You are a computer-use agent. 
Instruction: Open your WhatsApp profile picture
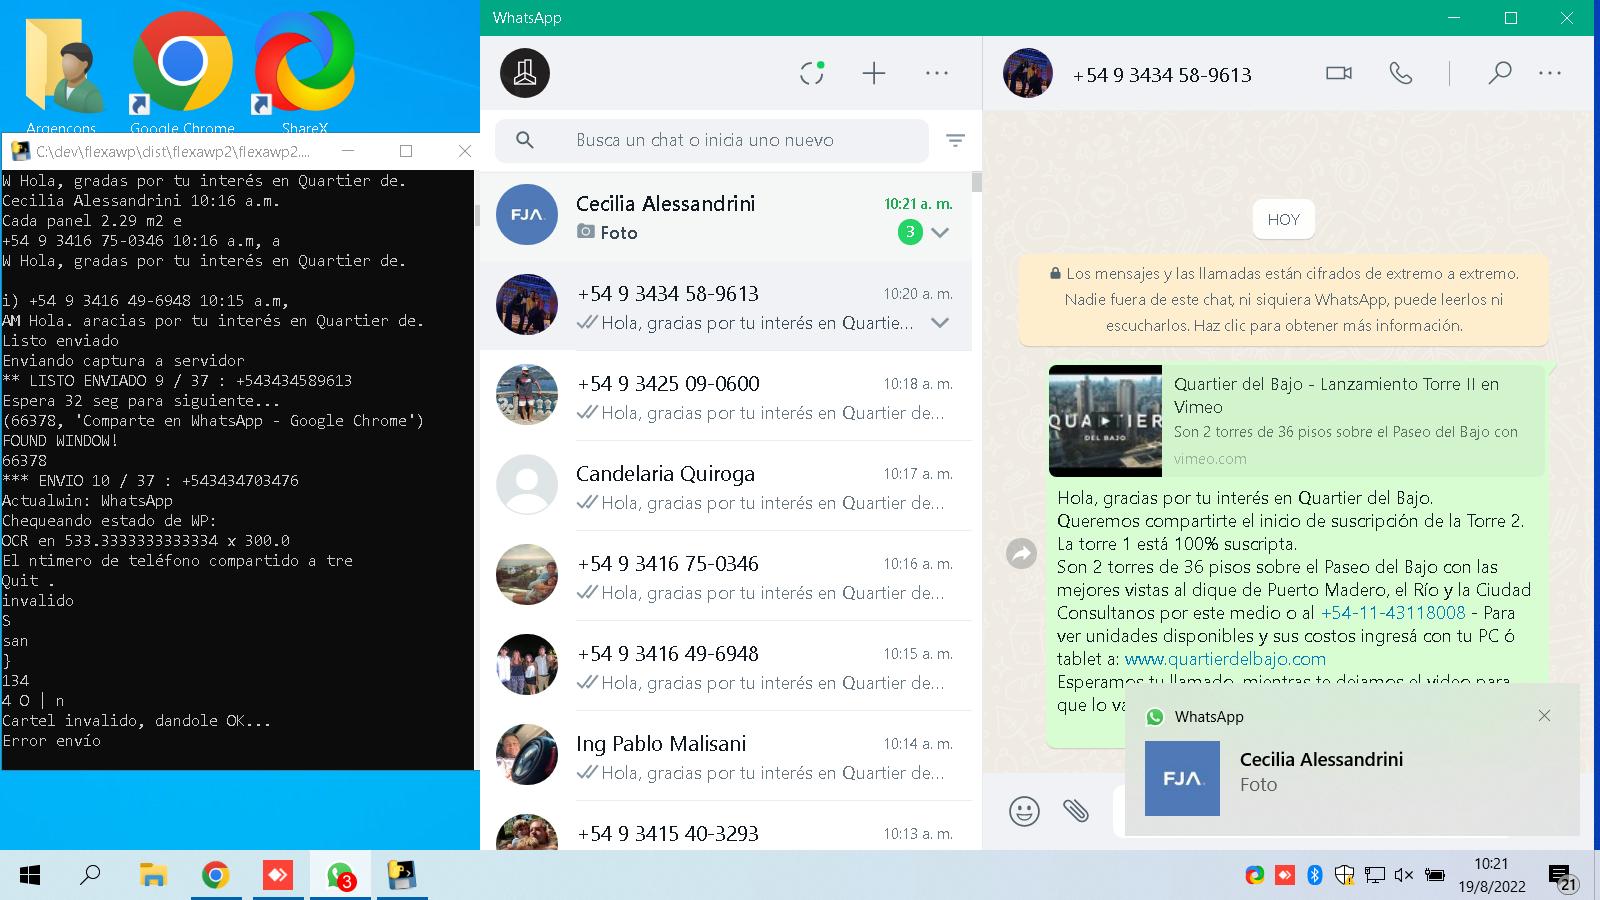pyautogui.click(x=525, y=73)
